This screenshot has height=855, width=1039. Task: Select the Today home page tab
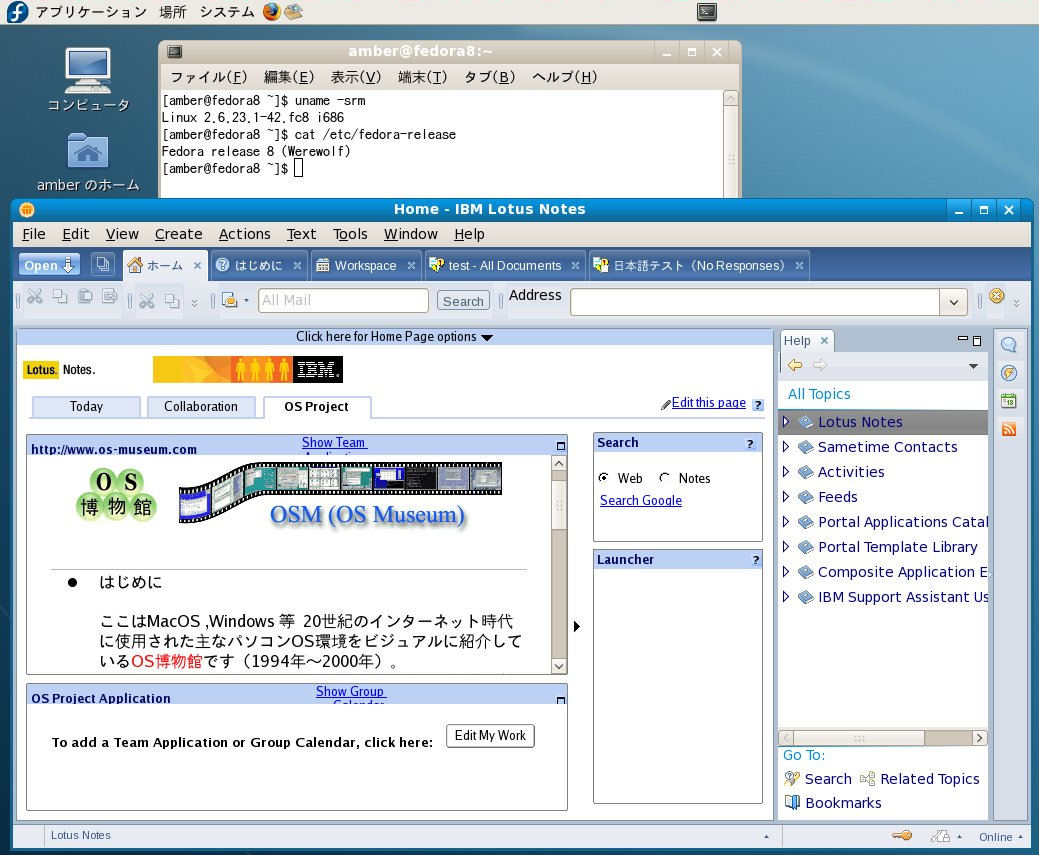[86, 406]
